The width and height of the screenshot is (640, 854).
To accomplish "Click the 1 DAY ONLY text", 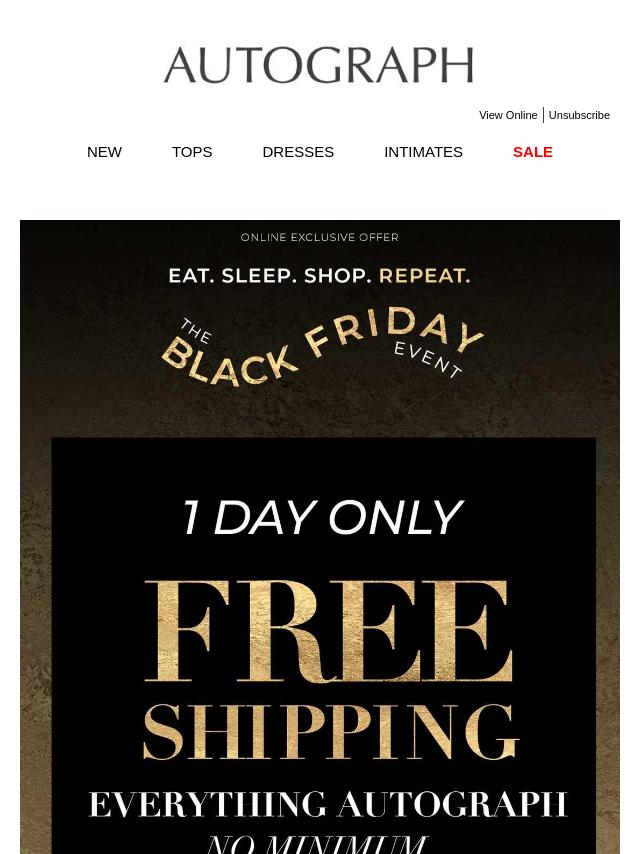I will 321,517.
